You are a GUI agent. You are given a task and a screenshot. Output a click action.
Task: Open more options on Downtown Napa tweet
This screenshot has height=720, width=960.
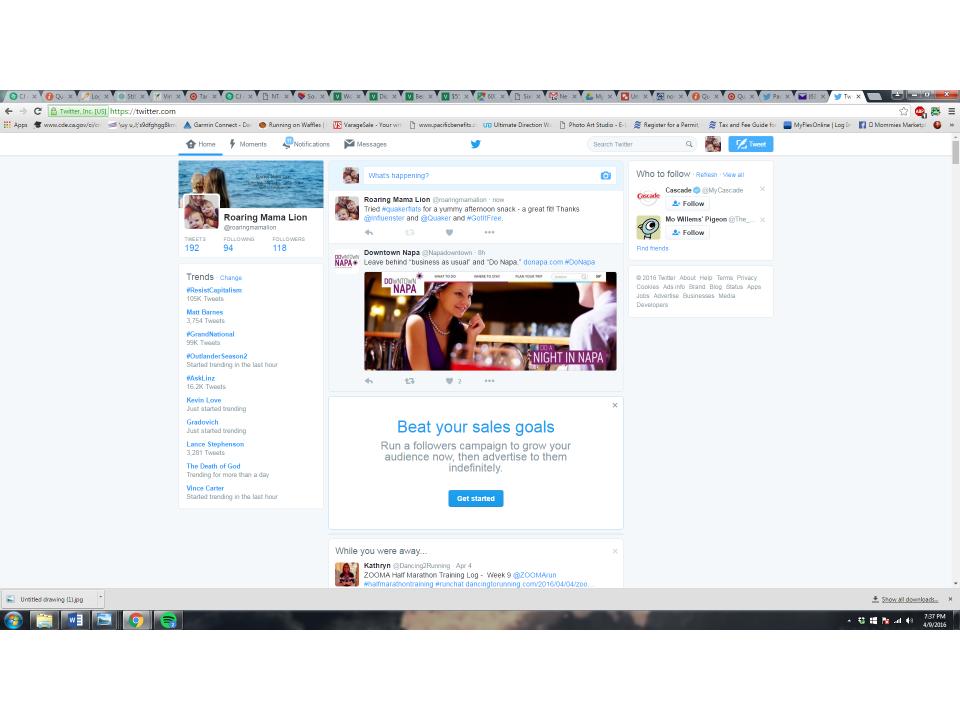[x=489, y=381]
